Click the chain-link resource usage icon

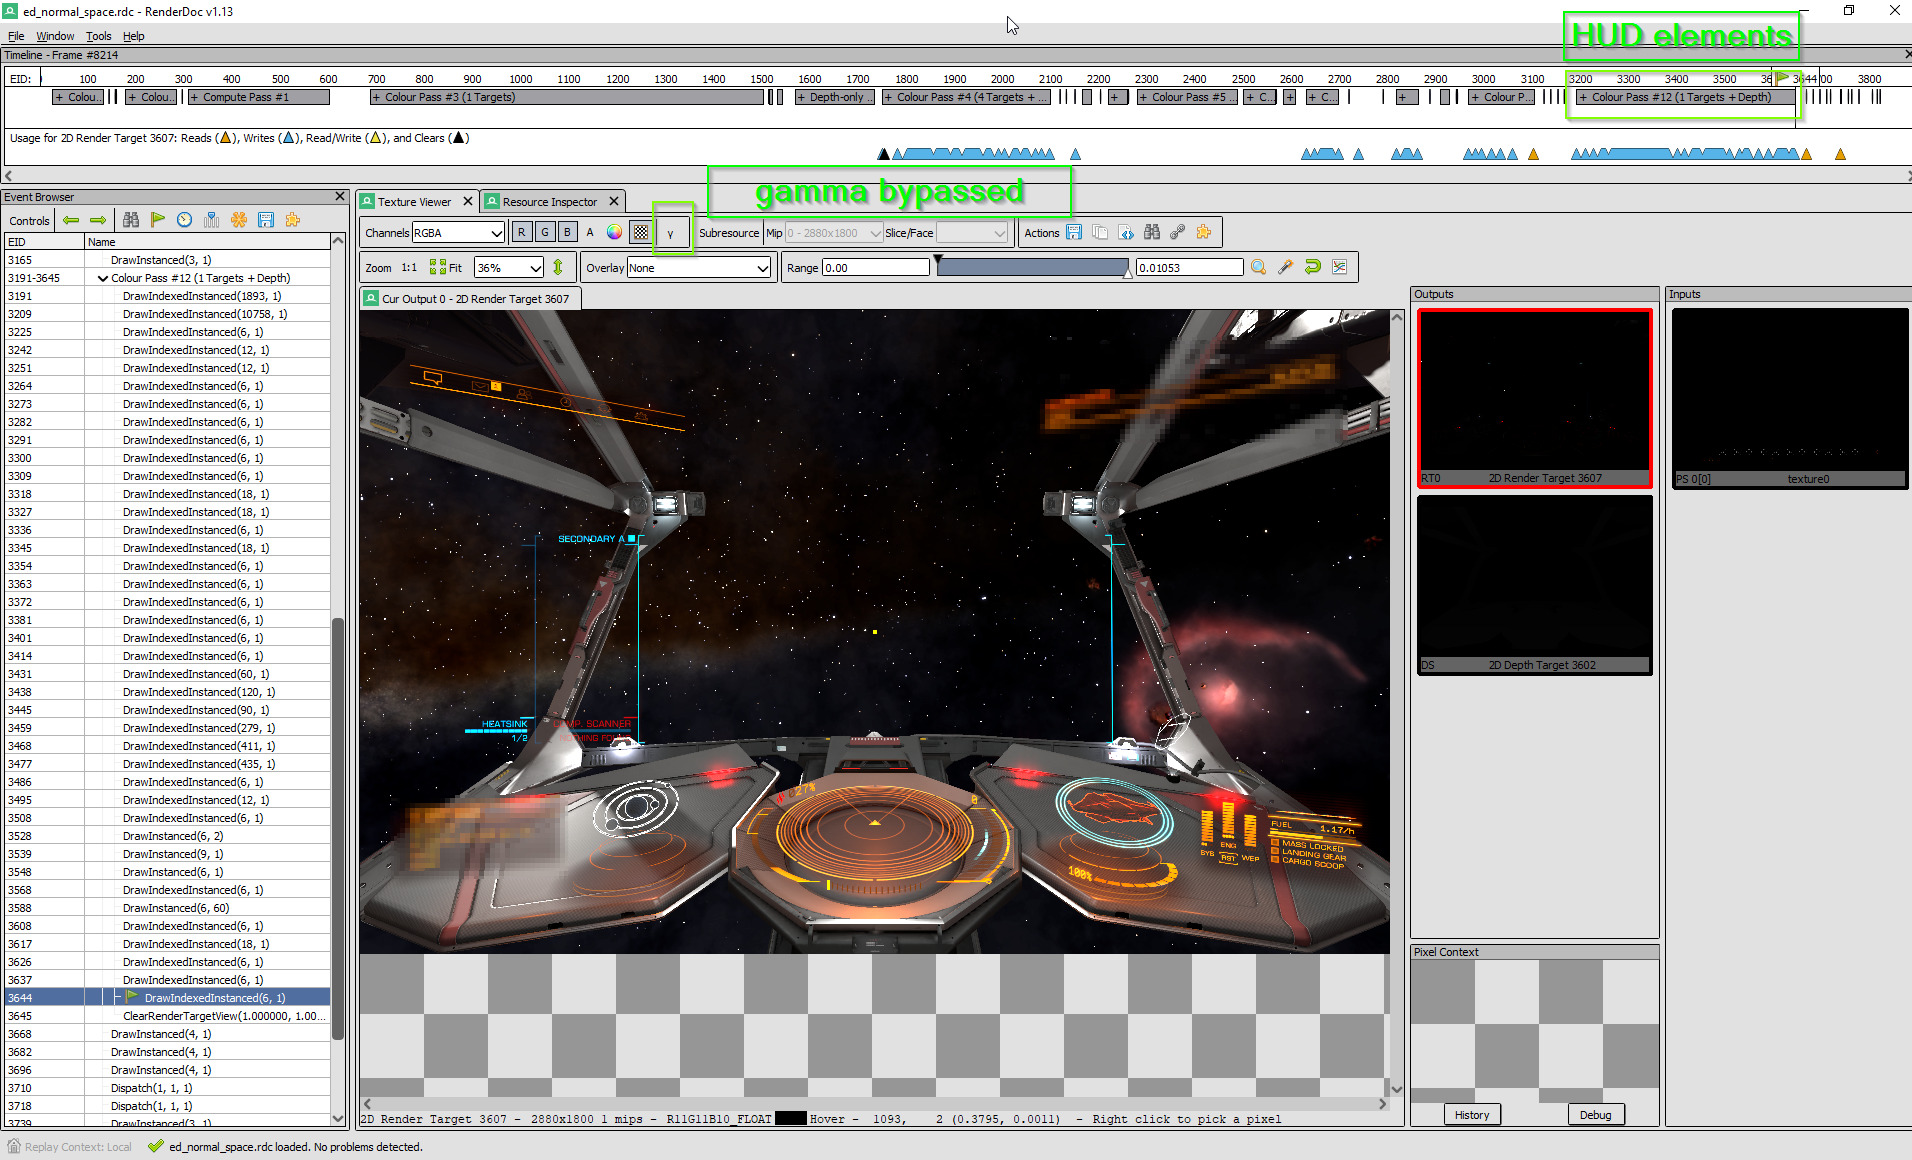1178,232
